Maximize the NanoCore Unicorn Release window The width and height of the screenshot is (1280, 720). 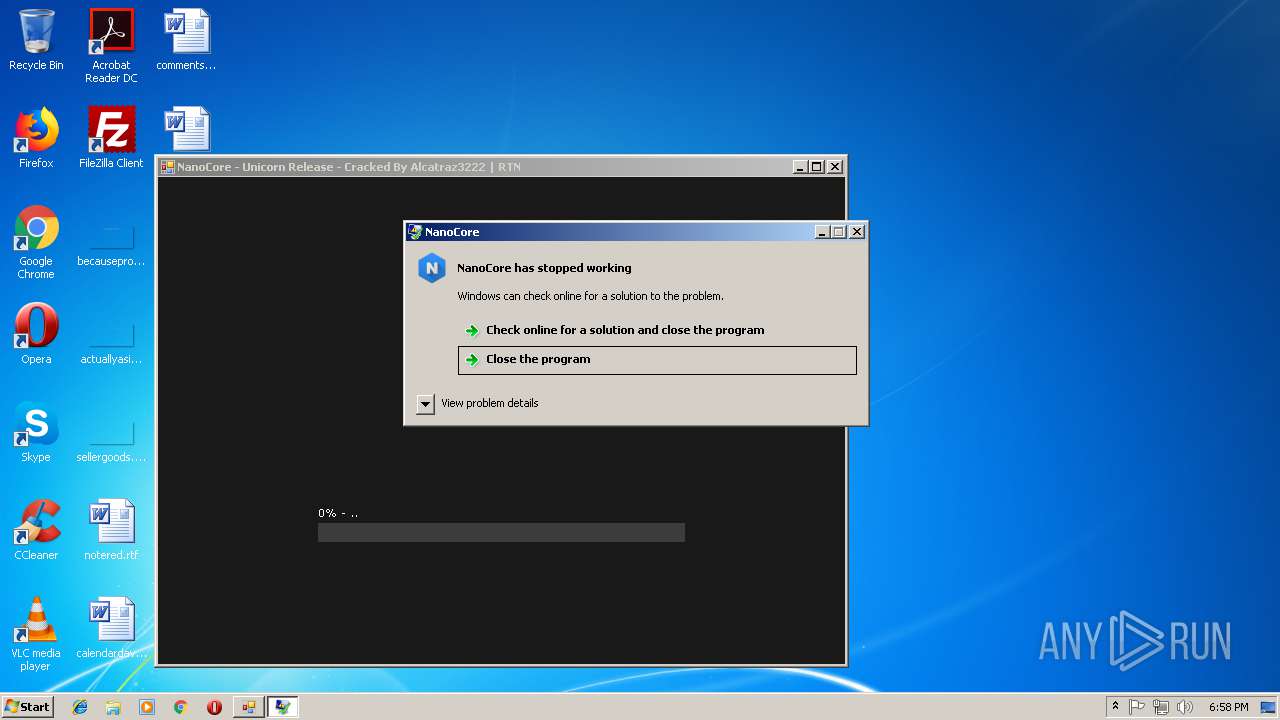[817, 167]
